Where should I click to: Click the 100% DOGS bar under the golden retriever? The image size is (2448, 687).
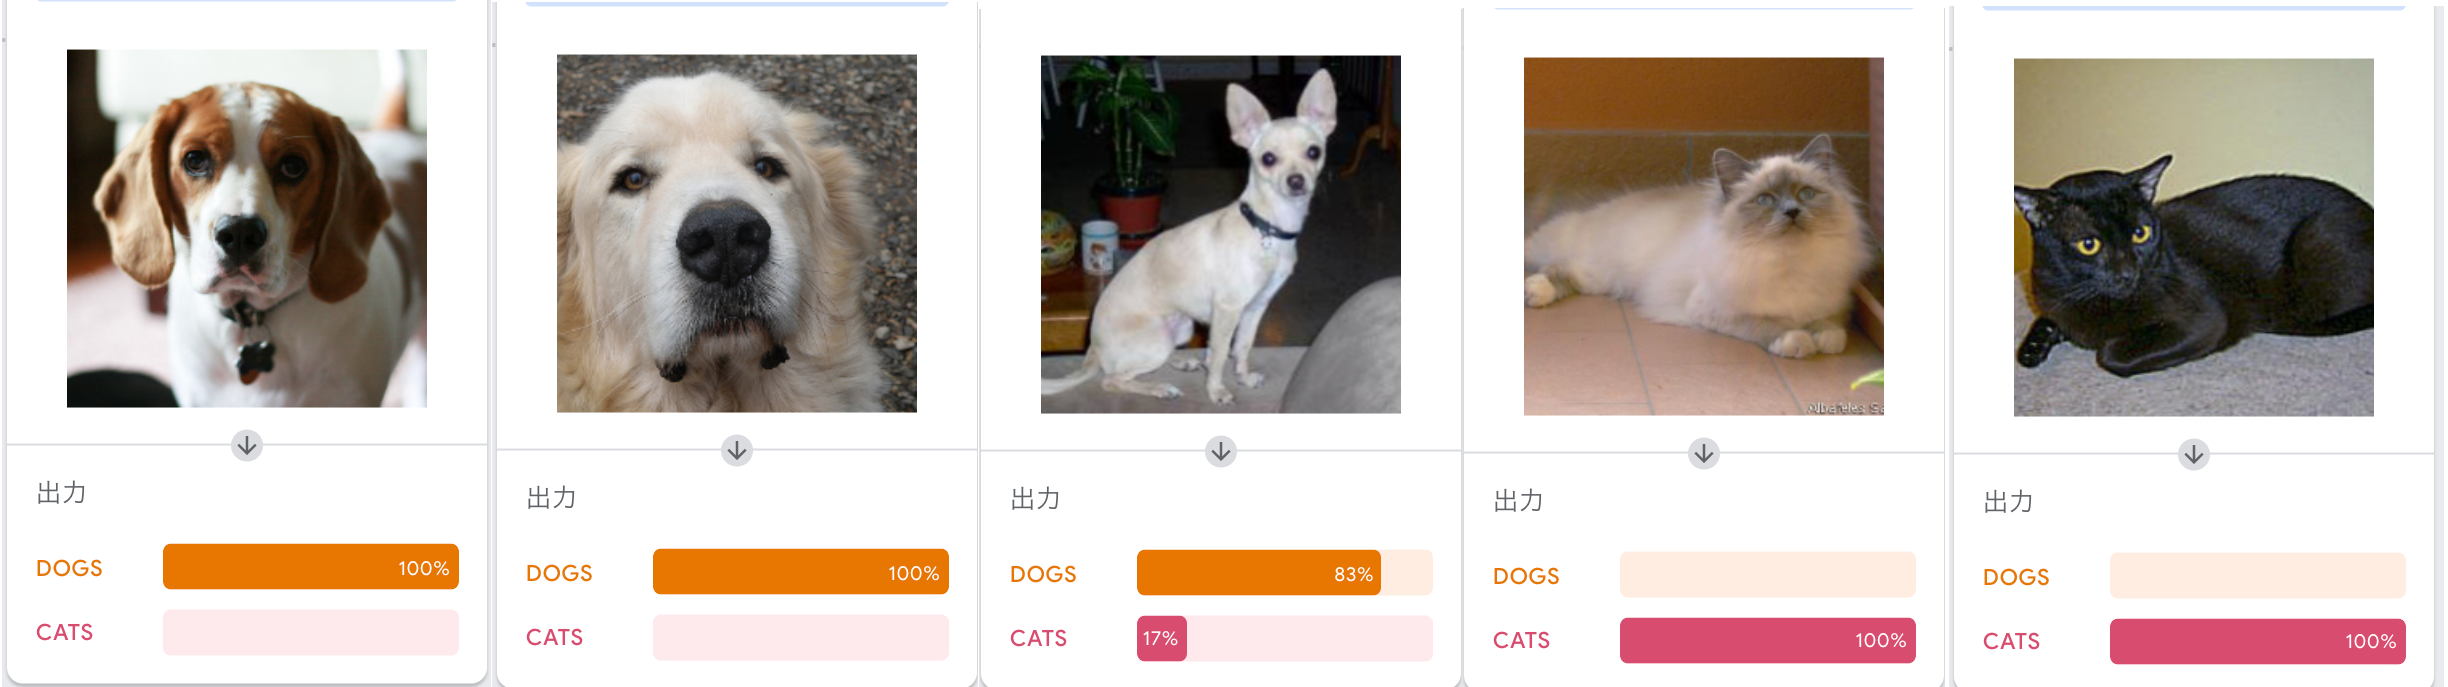[x=801, y=572]
